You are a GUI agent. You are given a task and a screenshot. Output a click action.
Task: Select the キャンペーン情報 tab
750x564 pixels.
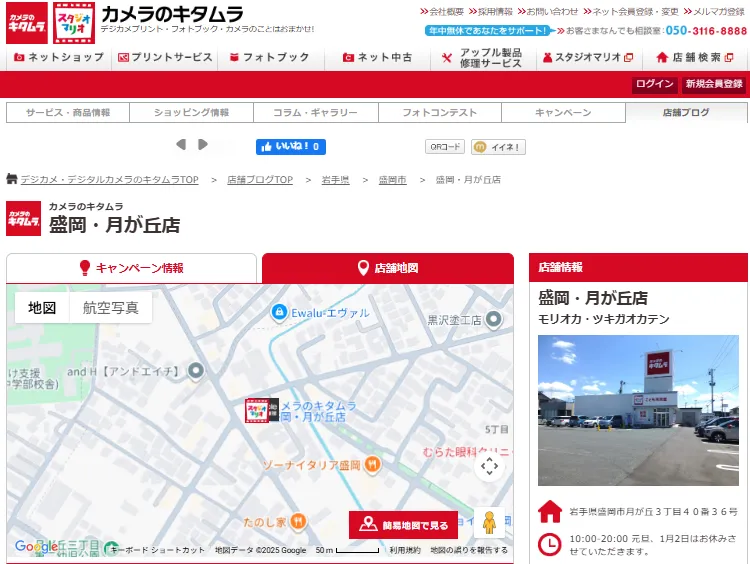[x=132, y=268]
